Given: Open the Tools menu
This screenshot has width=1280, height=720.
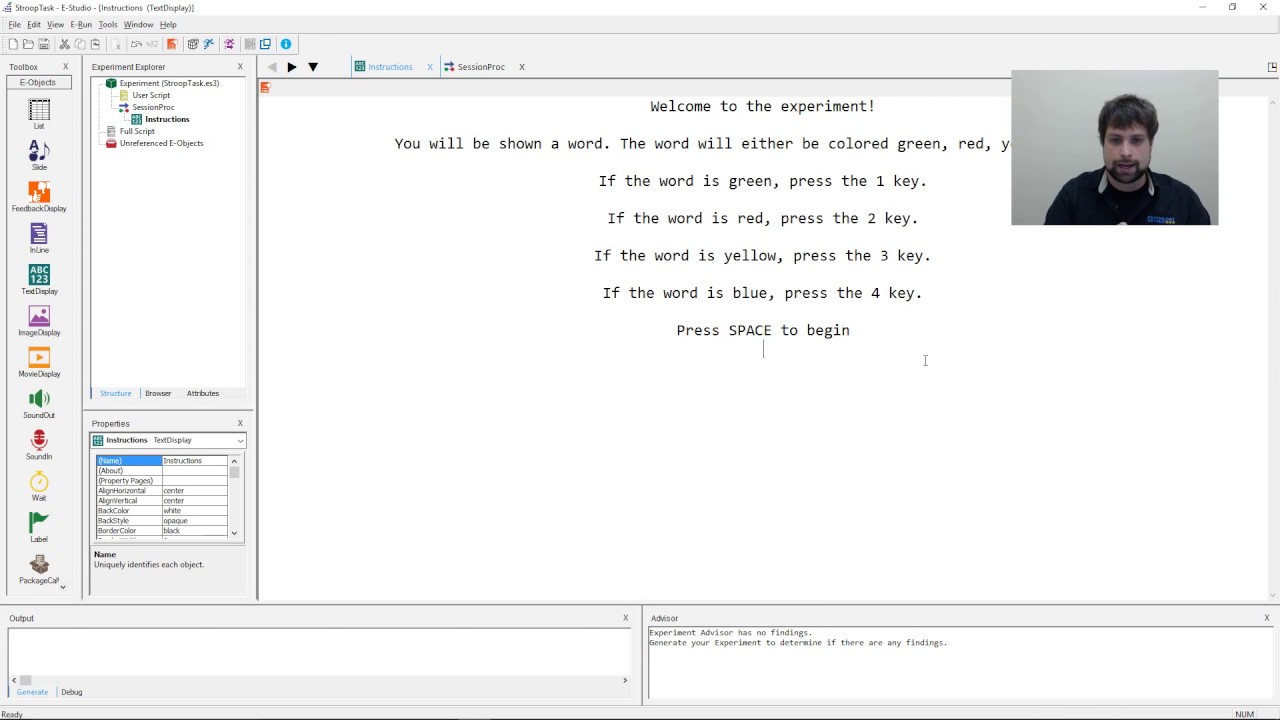Looking at the screenshot, I should pyautogui.click(x=108, y=24).
